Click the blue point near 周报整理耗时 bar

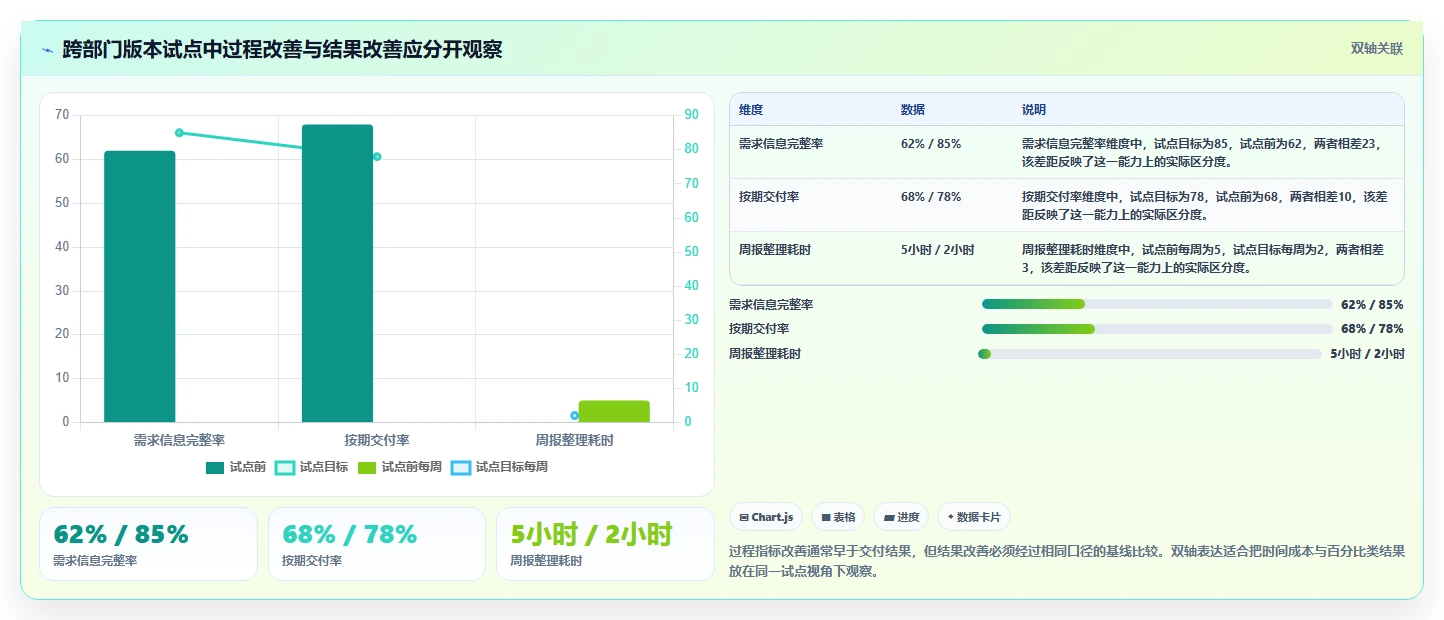tap(574, 415)
